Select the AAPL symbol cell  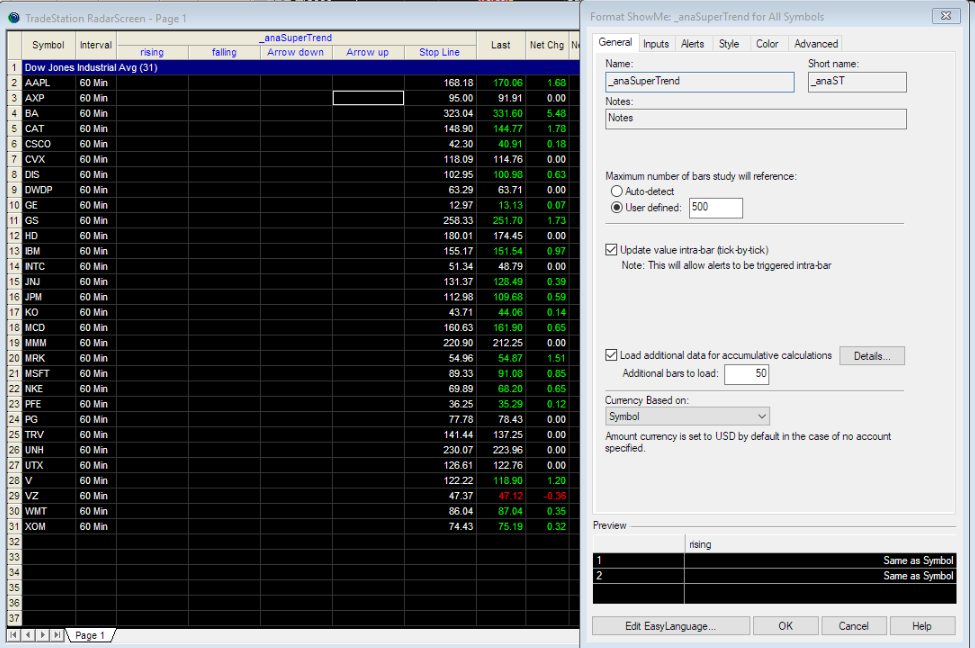tap(49, 83)
